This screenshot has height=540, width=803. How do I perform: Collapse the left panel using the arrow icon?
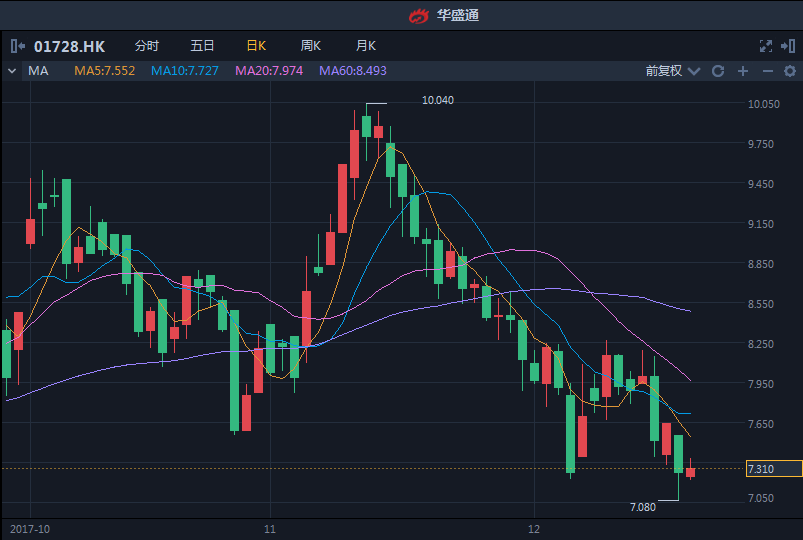pos(18,46)
